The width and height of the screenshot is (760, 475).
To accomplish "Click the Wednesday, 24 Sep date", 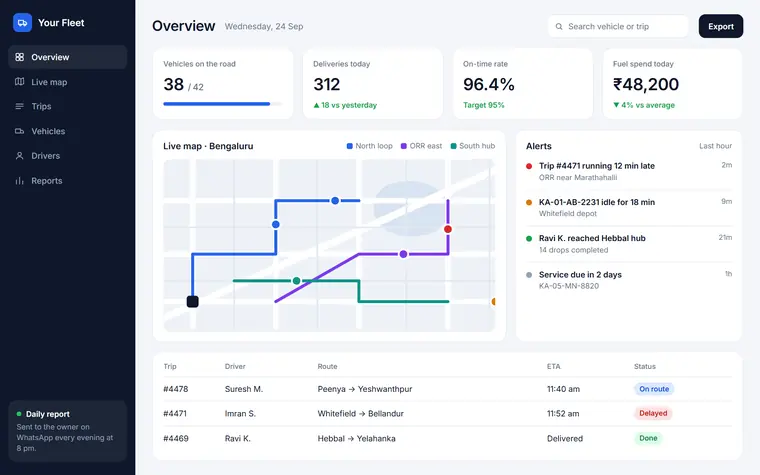I will tap(264, 27).
